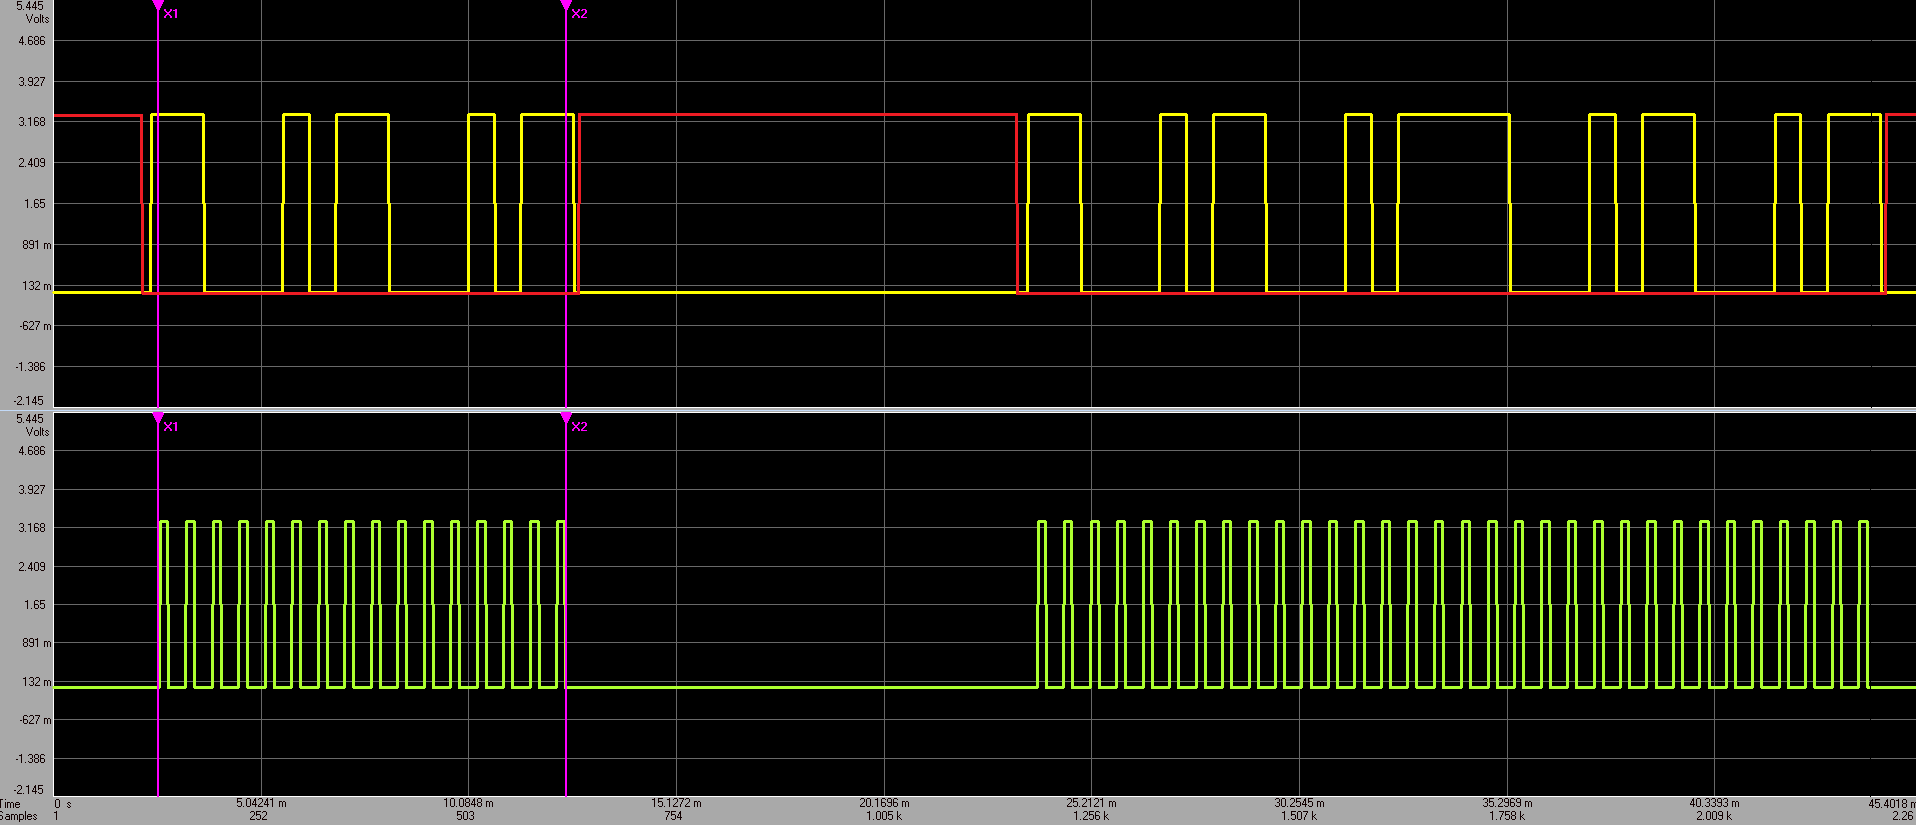Image resolution: width=1916 pixels, height=826 pixels.
Task: Click the "1.256 k" sample label
Action: (x=1091, y=816)
